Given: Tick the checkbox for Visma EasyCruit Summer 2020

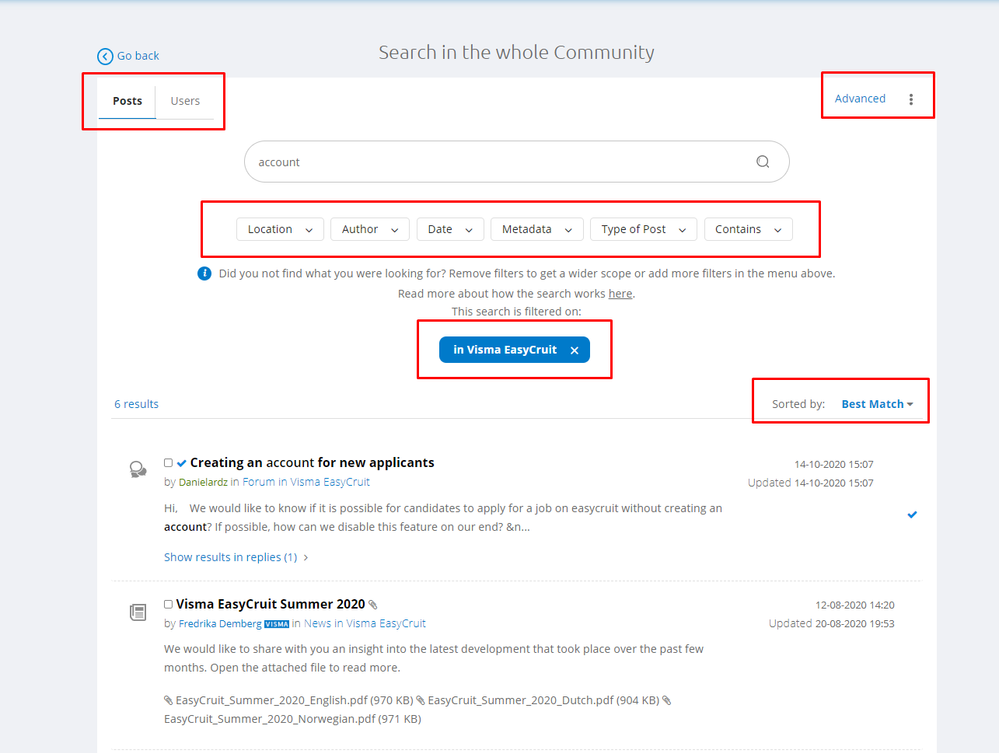Looking at the screenshot, I should tap(168, 604).
